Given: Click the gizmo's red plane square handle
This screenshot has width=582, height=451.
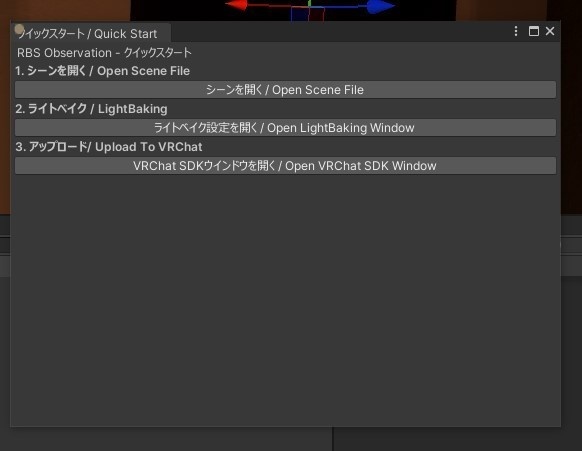Looking at the screenshot, I should (x=317, y=14).
